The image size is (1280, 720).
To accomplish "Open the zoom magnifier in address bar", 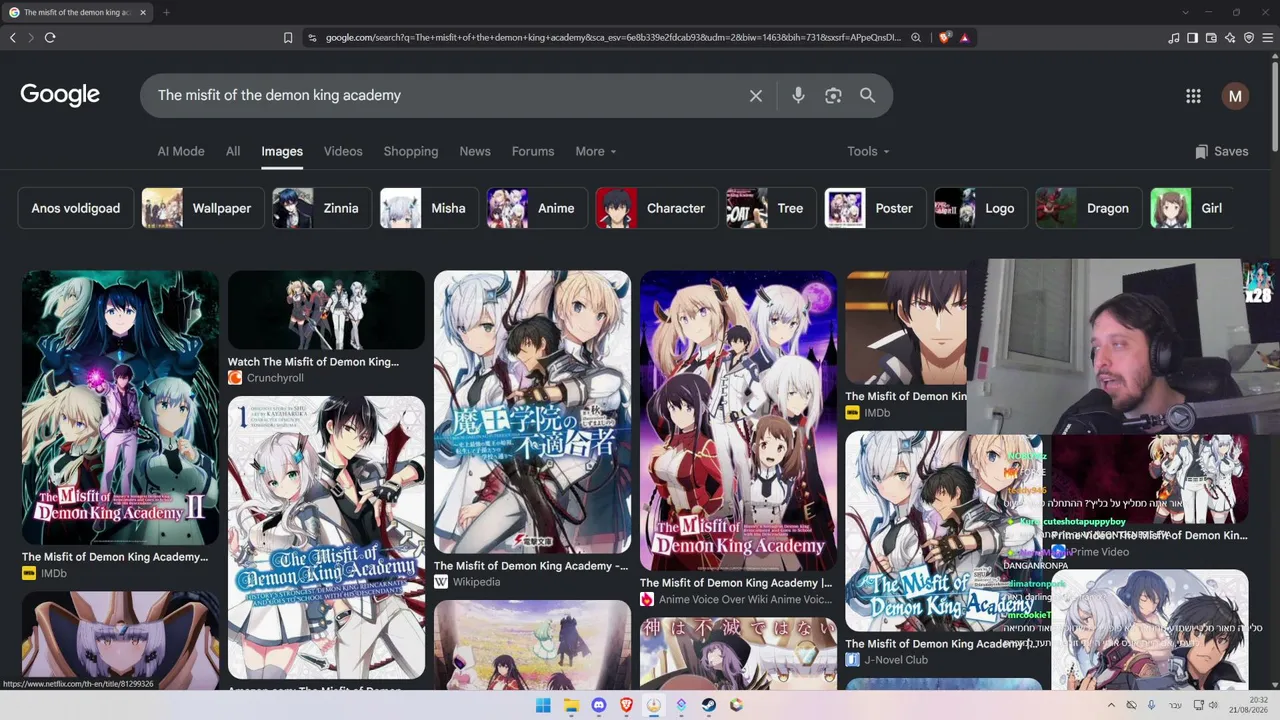I will (x=915, y=38).
